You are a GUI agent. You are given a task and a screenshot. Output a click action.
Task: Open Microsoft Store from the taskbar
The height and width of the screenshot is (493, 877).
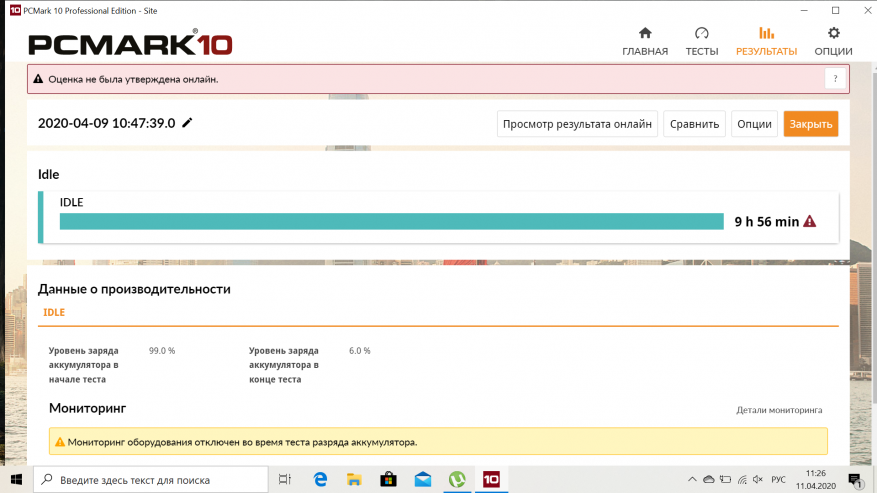(x=388, y=480)
